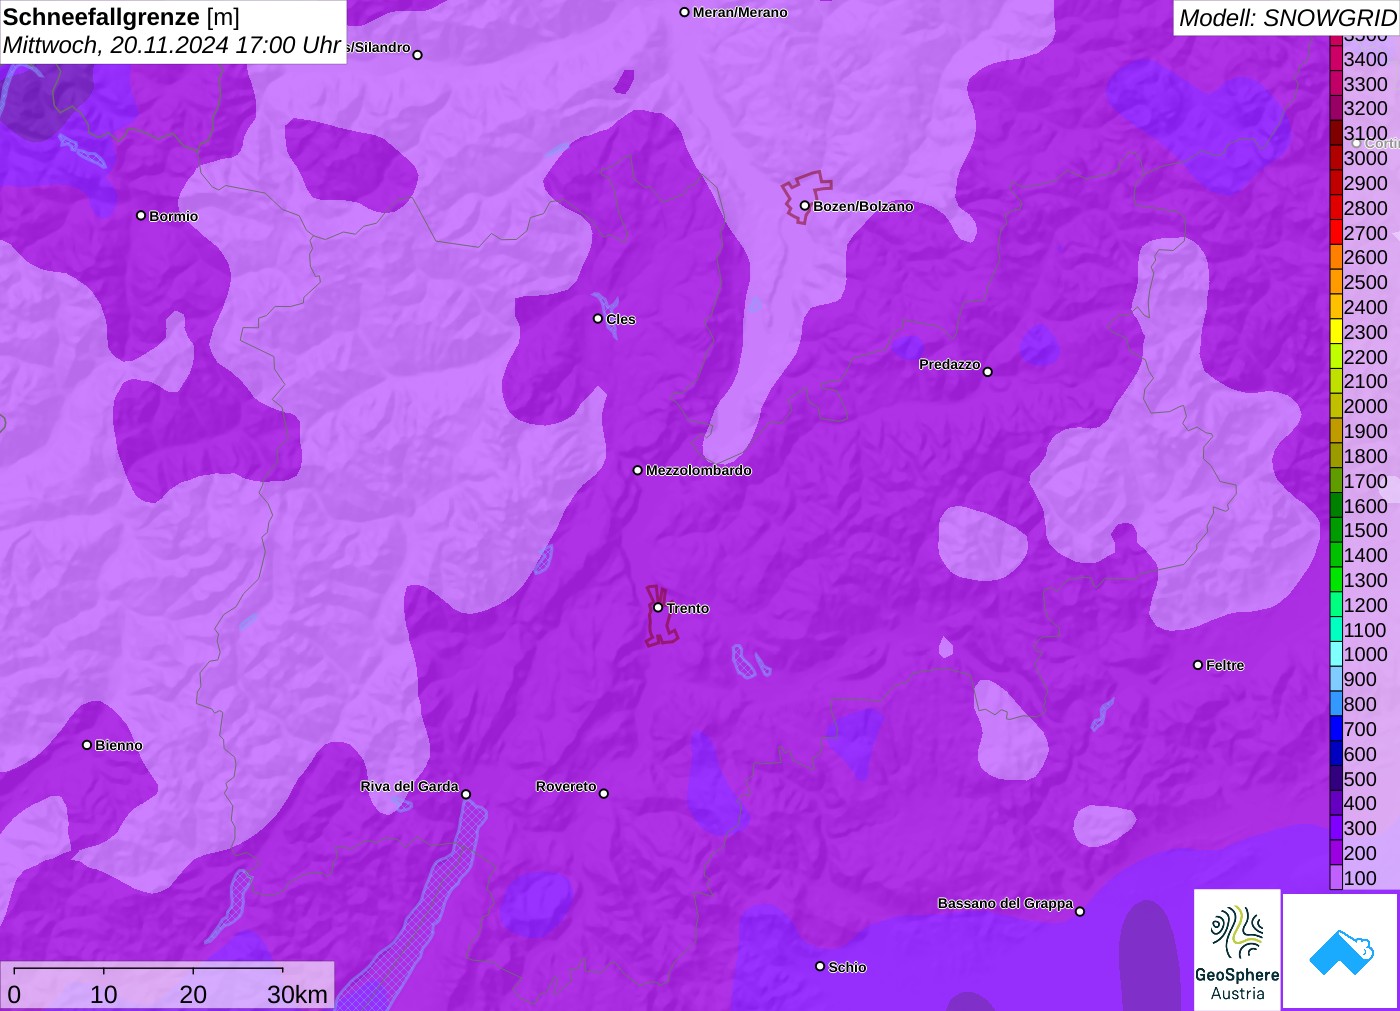Click the Mezzolombardo marker dot
The height and width of the screenshot is (1011, 1400).
pyautogui.click(x=638, y=470)
